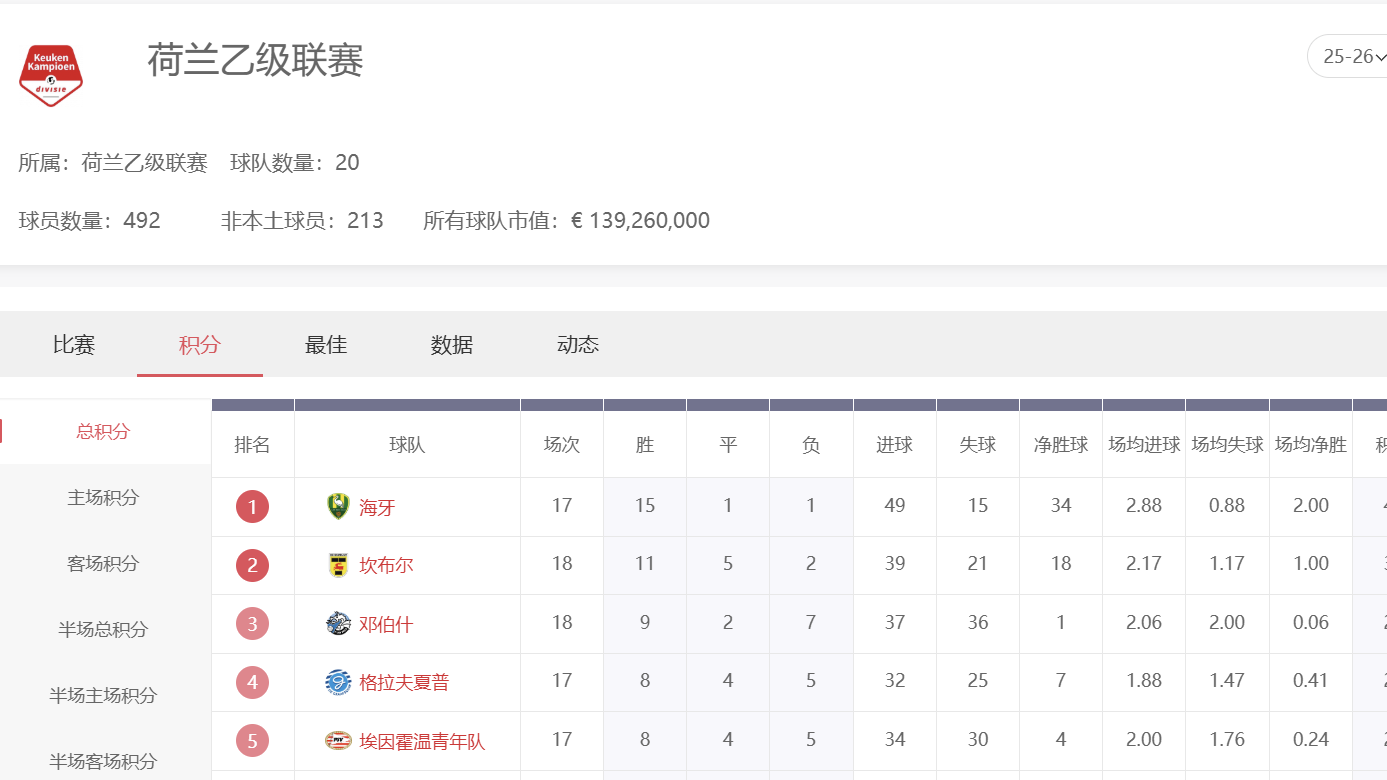Open the 数据 tab
1387x780 pixels.
(451, 344)
